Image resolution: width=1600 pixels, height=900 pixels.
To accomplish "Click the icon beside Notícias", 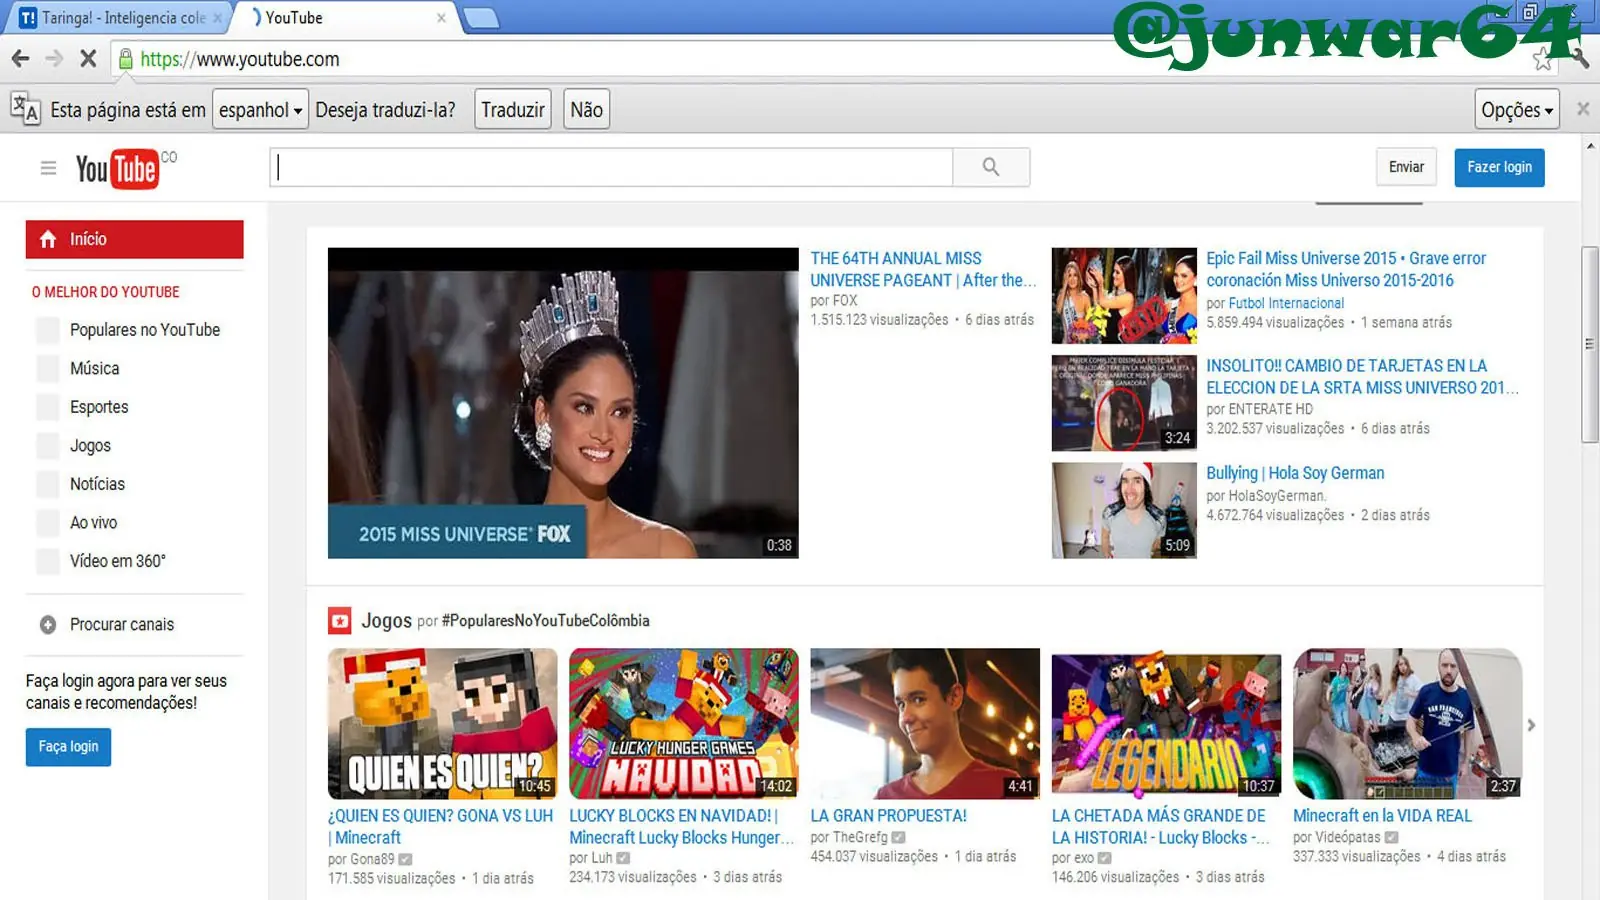I will tap(47, 484).
